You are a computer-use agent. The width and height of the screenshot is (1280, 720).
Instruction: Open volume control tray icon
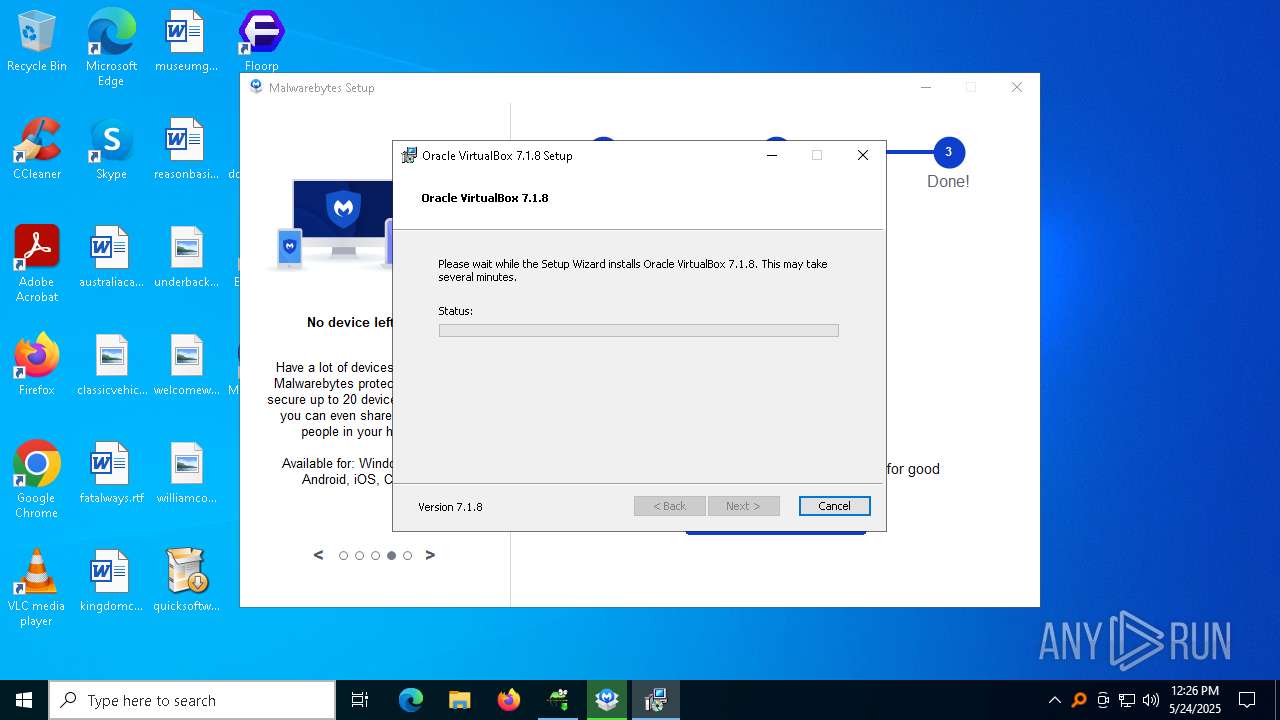coord(1151,700)
